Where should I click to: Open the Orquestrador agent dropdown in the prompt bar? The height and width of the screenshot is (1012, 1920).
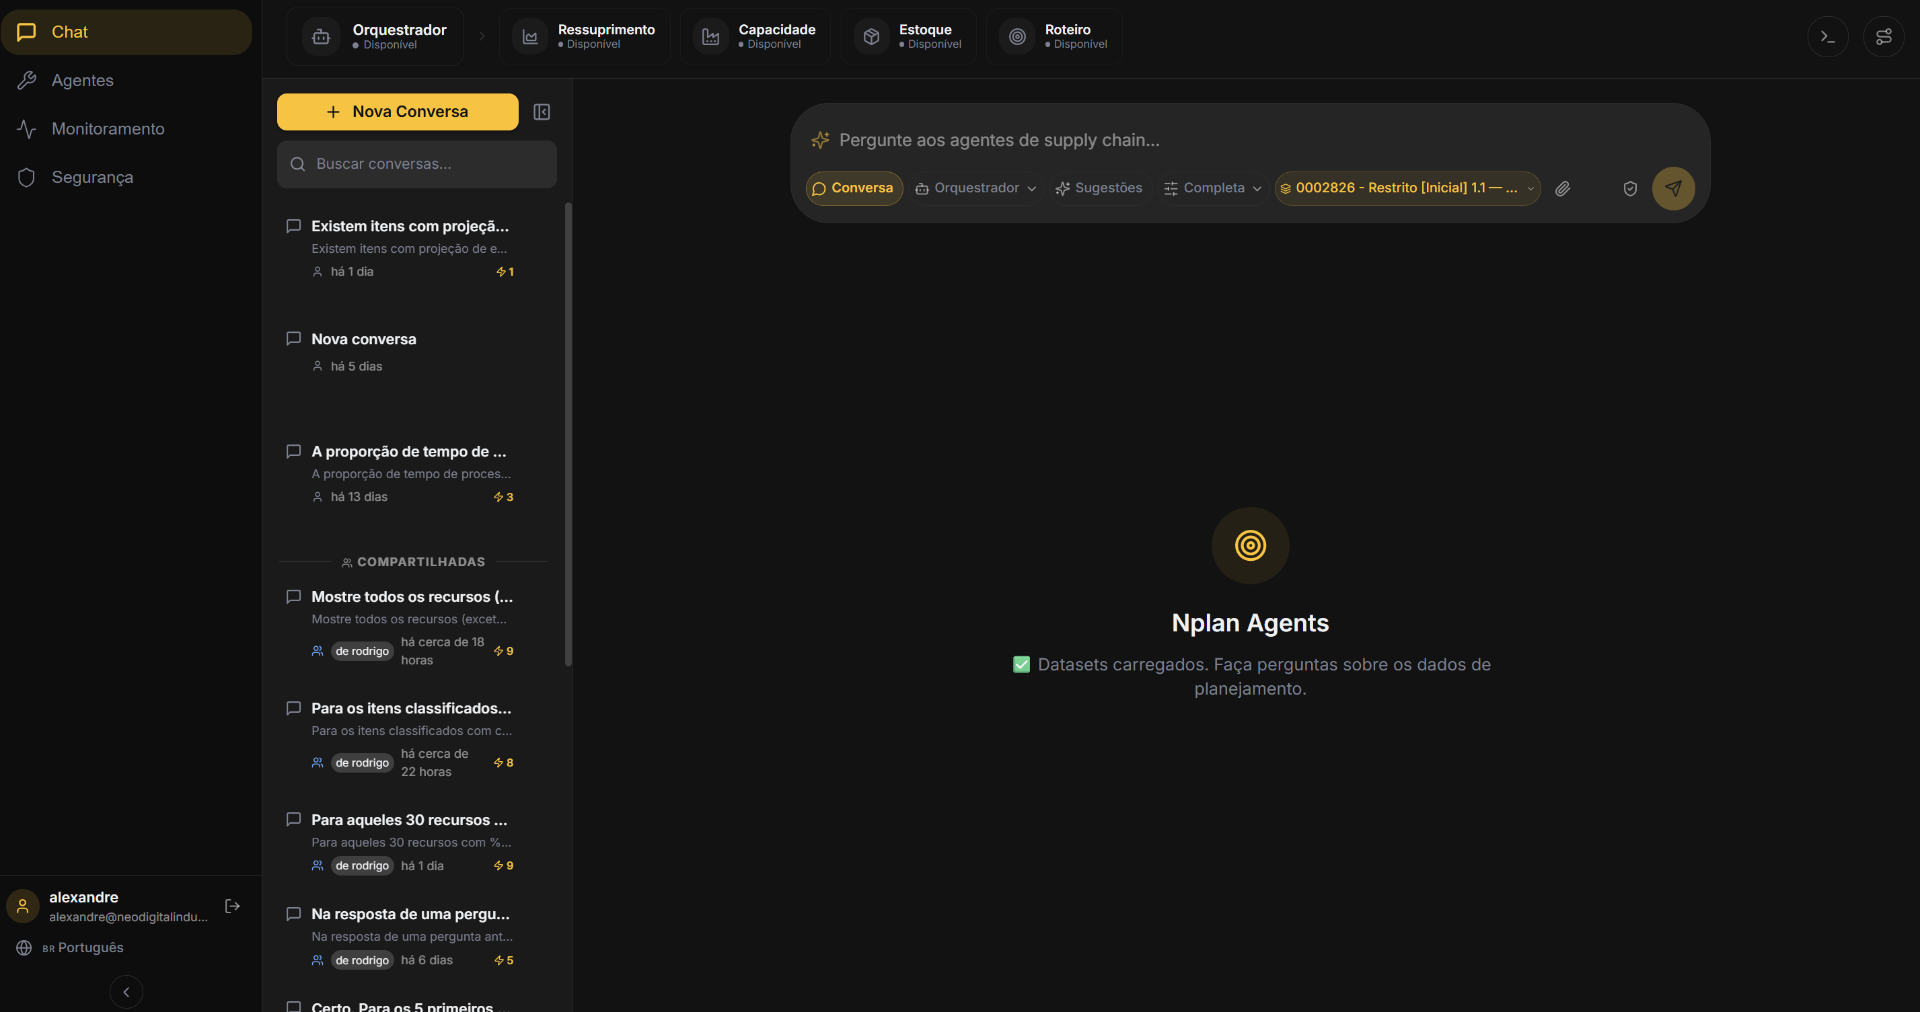(976, 188)
